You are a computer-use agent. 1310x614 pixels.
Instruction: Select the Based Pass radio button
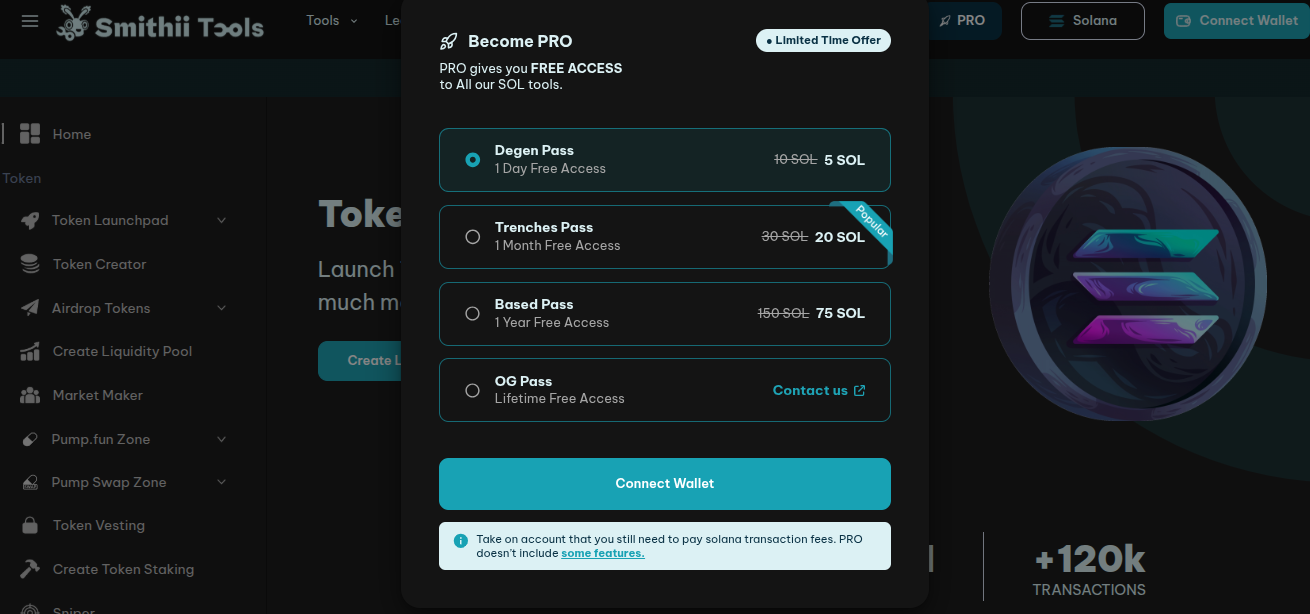coord(473,314)
